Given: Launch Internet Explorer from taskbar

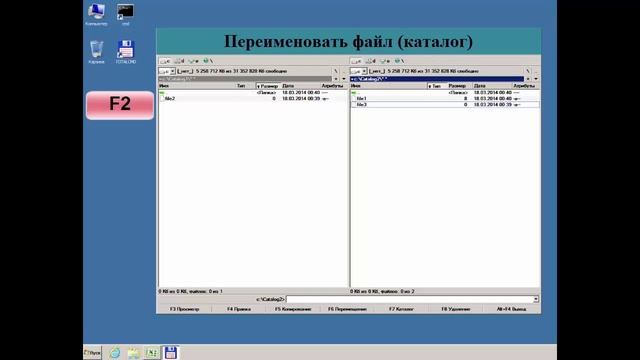Looking at the screenshot, I should (x=115, y=353).
